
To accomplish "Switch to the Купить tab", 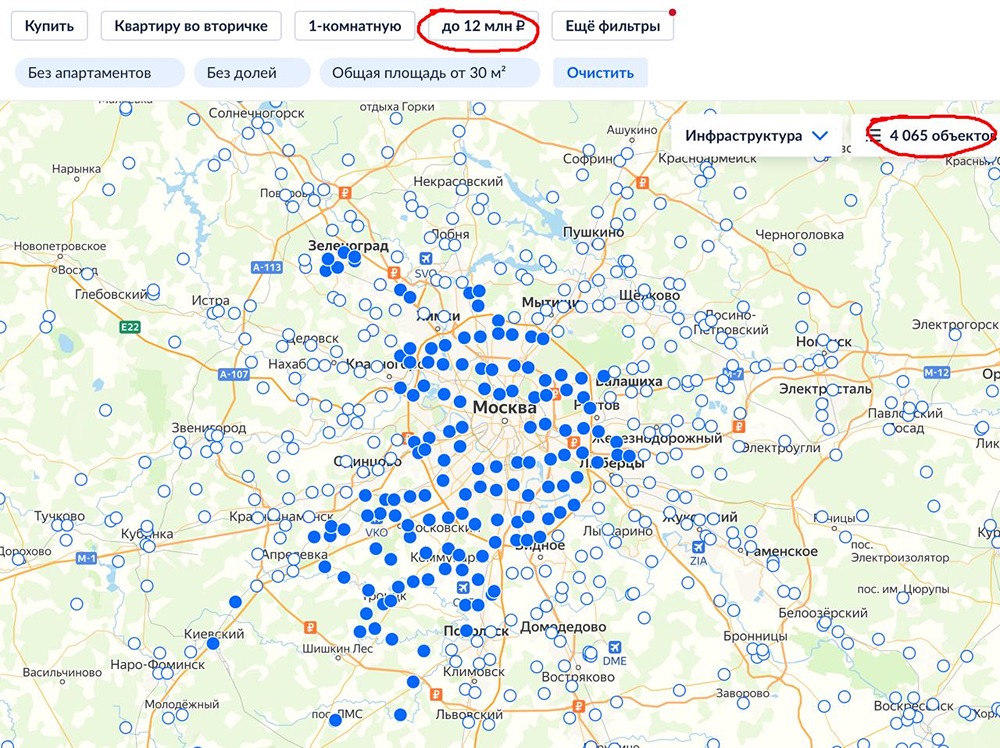I will tap(48, 26).
